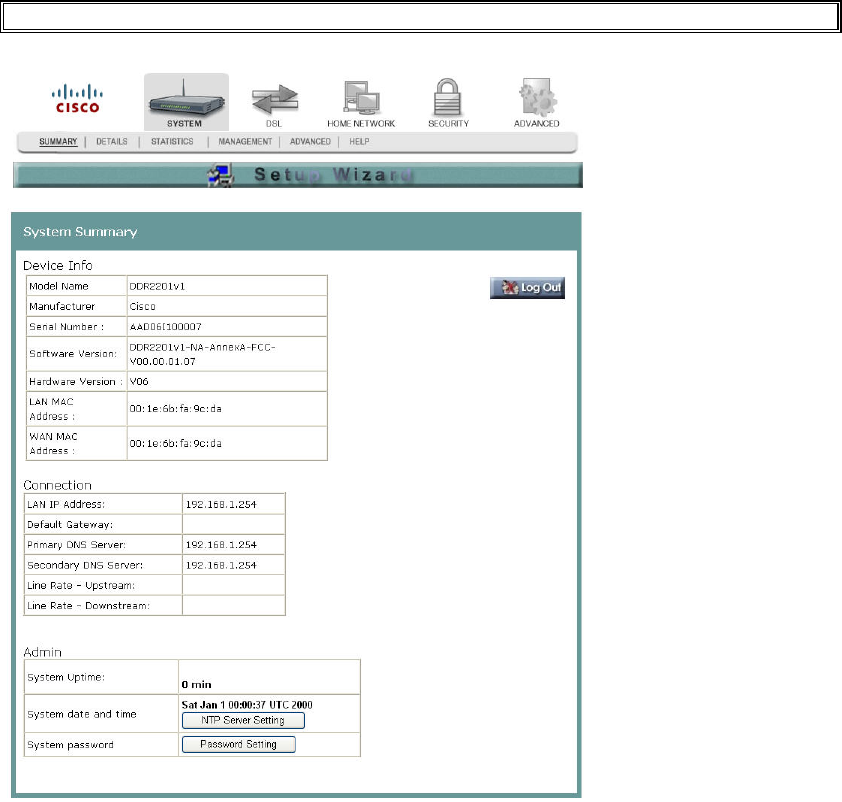Open the Home Network computers icon
Image resolution: width=842 pixels, height=802 pixels.
coord(361,98)
